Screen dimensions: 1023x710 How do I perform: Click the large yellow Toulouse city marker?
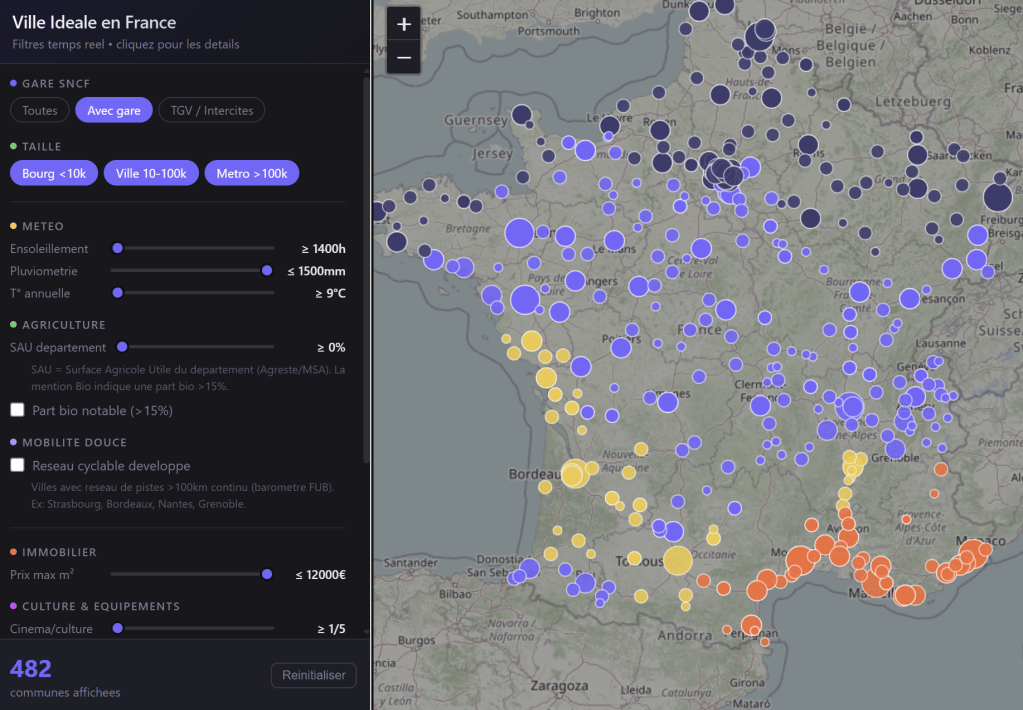(677, 561)
